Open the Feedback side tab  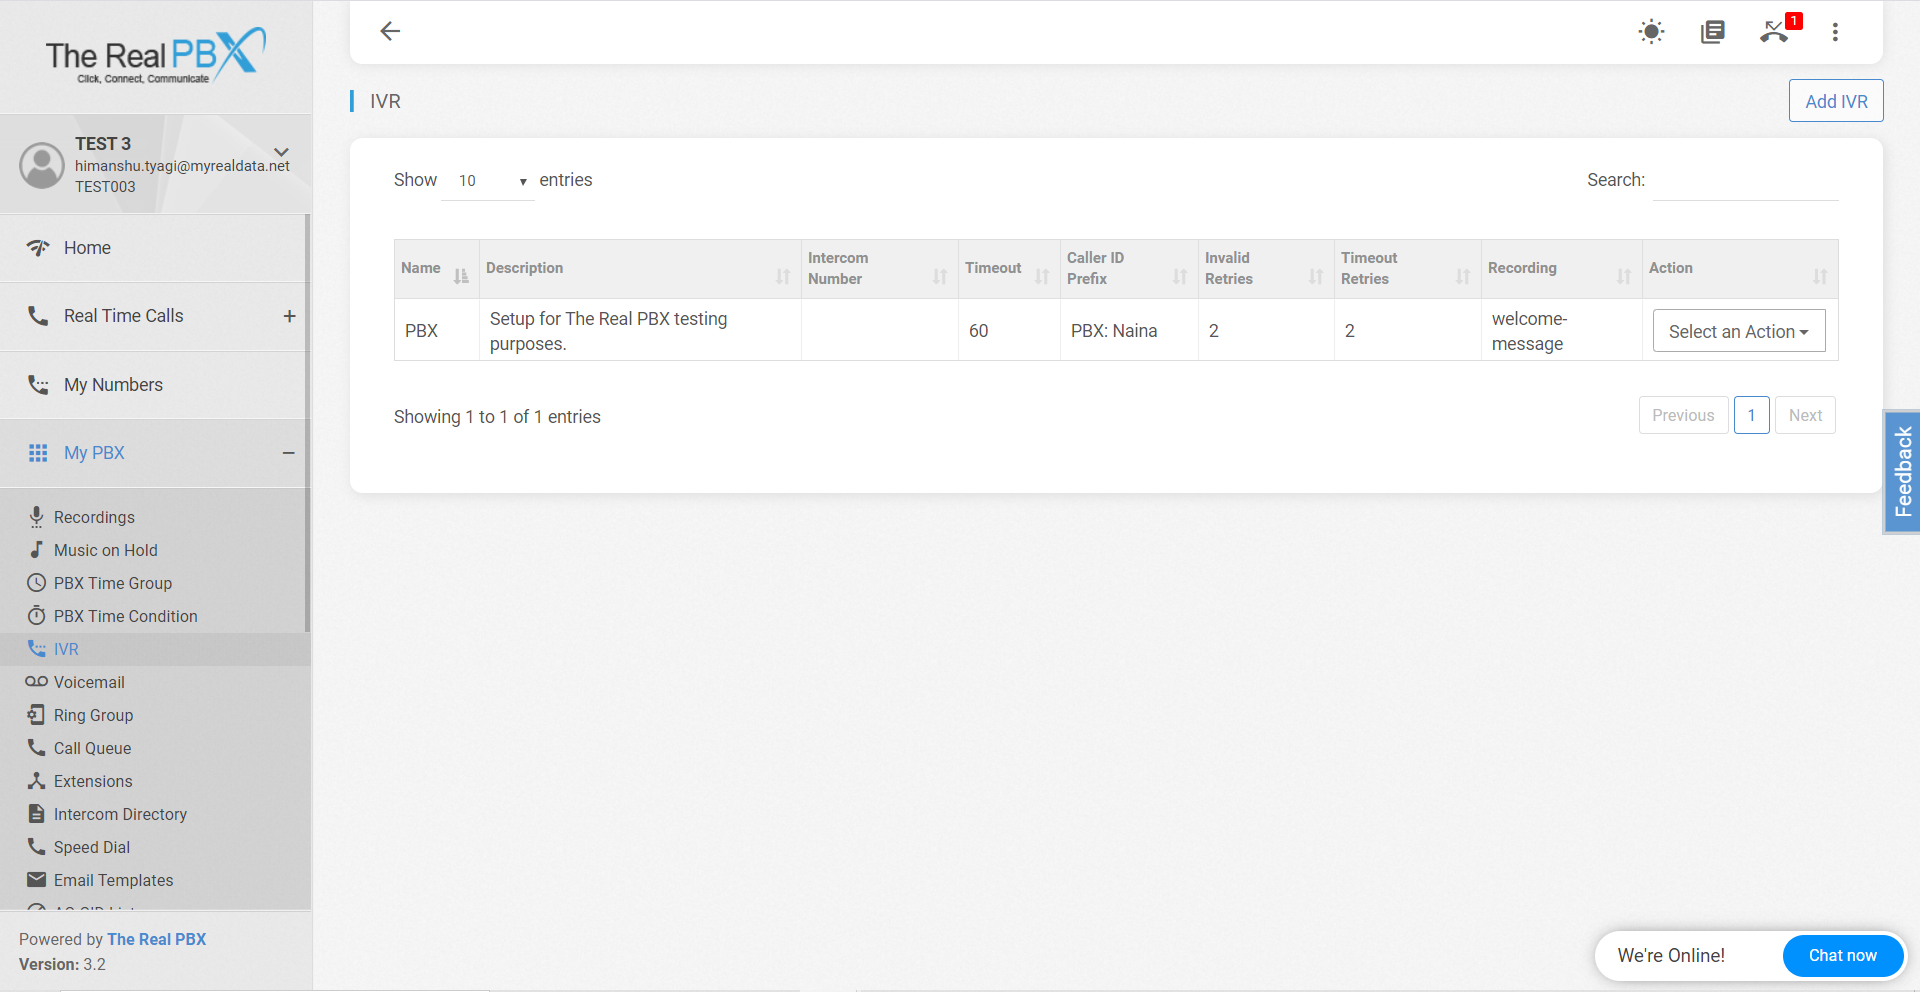point(1903,472)
